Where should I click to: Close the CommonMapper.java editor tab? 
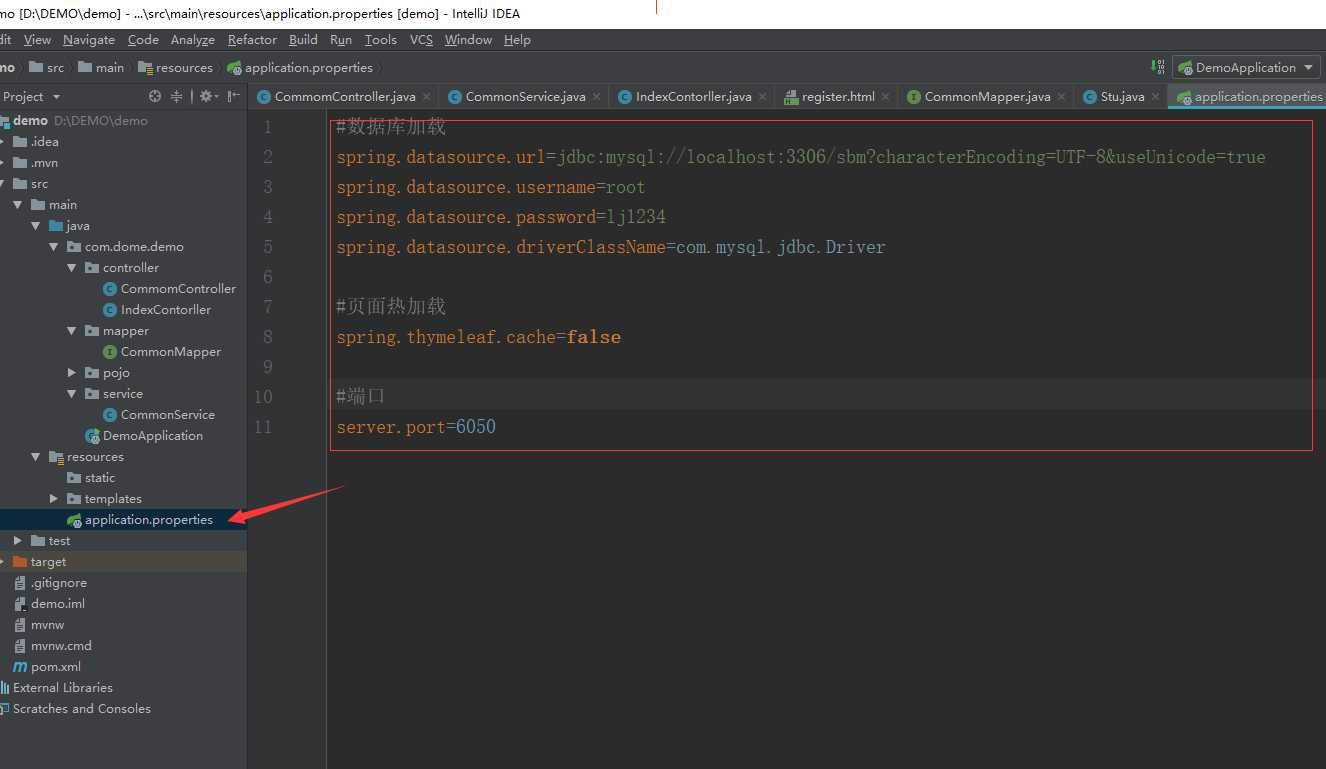pos(1062,97)
